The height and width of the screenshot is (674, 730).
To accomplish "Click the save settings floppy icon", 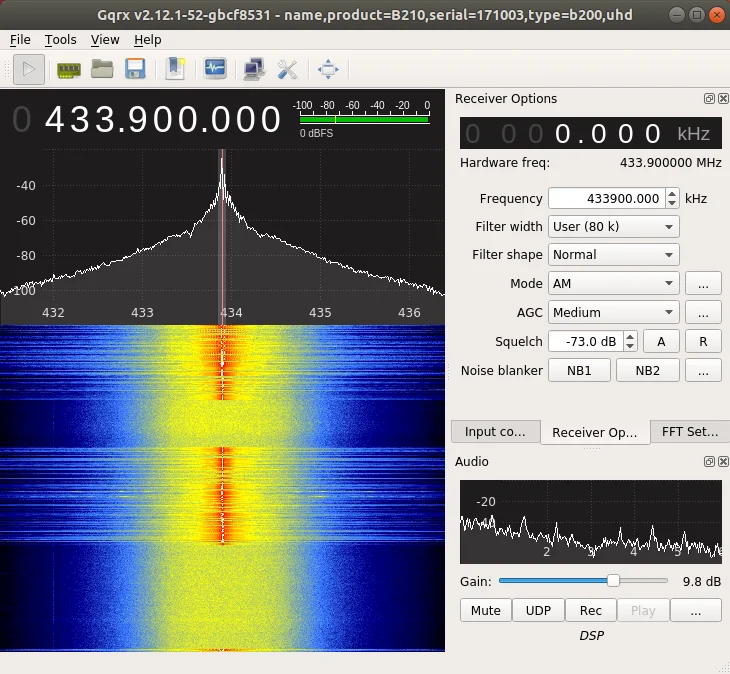I will click(135, 69).
